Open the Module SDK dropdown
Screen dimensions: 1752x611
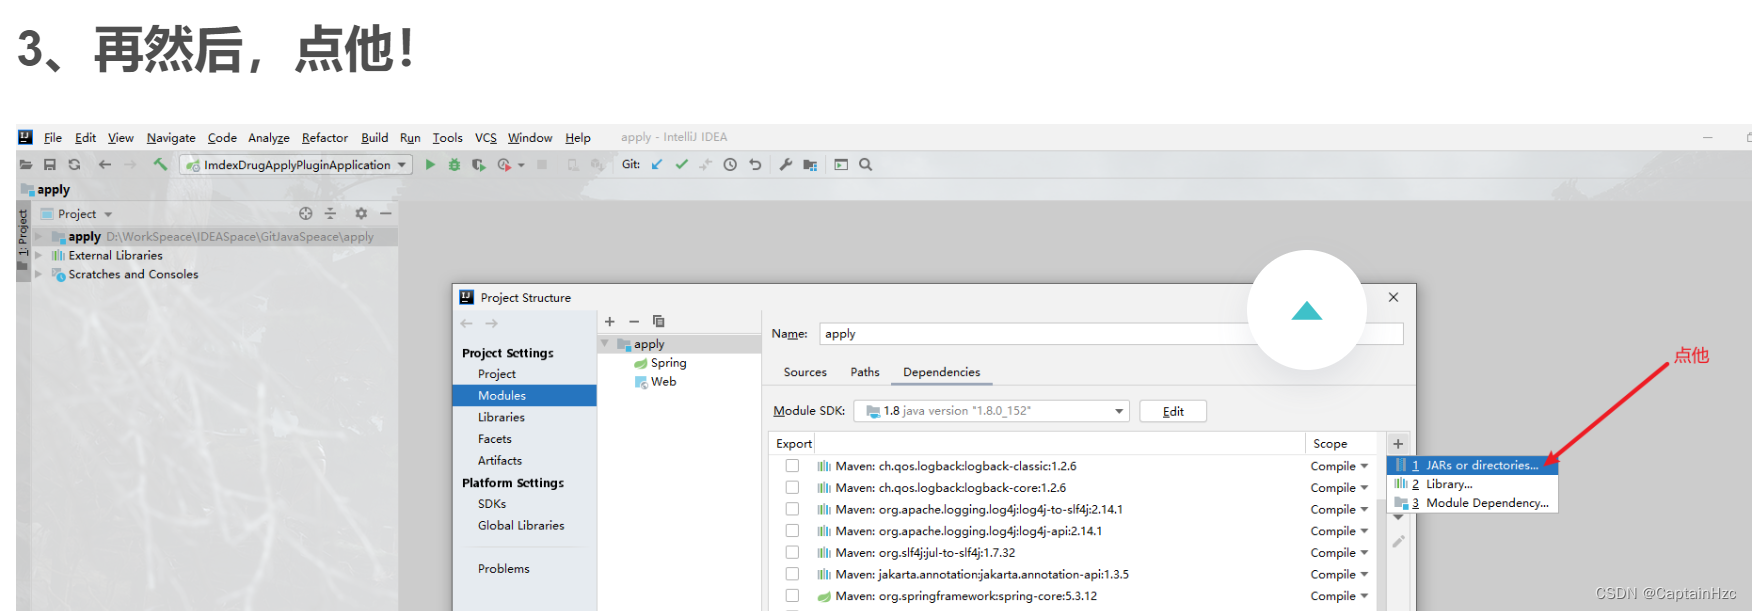tap(991, 411)
